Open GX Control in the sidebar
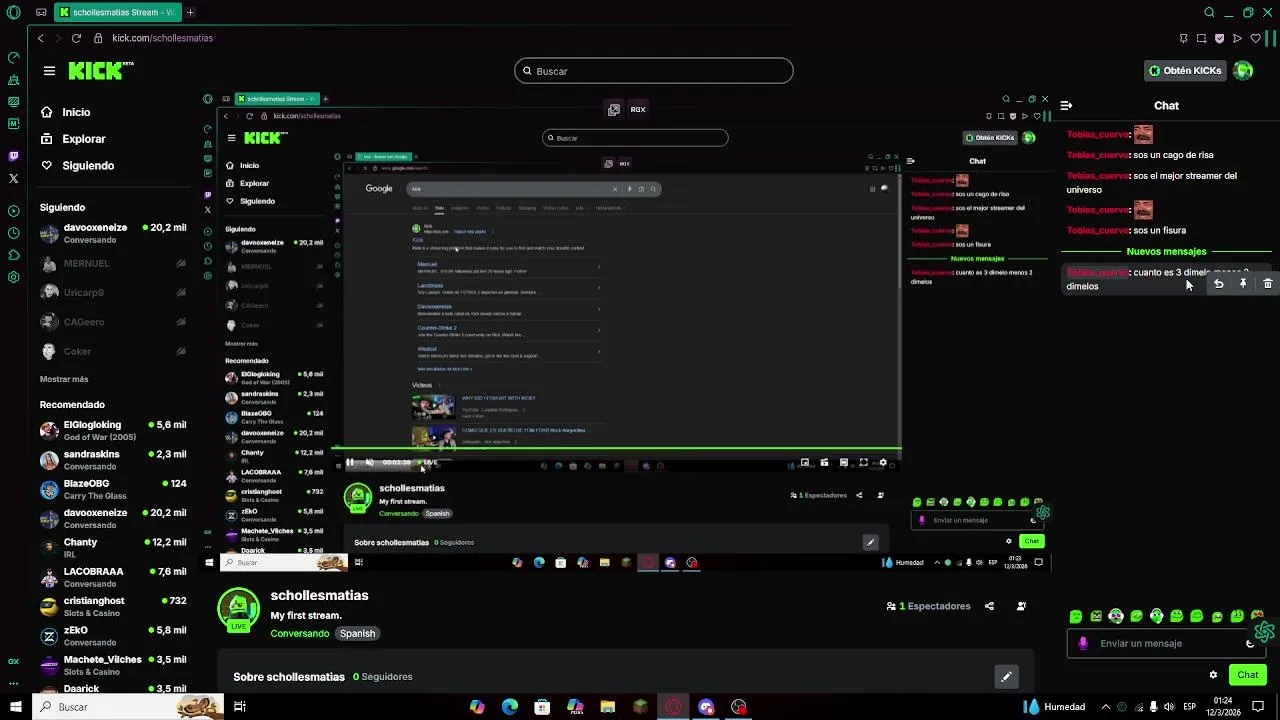The width and height of the screenshot is (1280, 720). coord(13,661)
